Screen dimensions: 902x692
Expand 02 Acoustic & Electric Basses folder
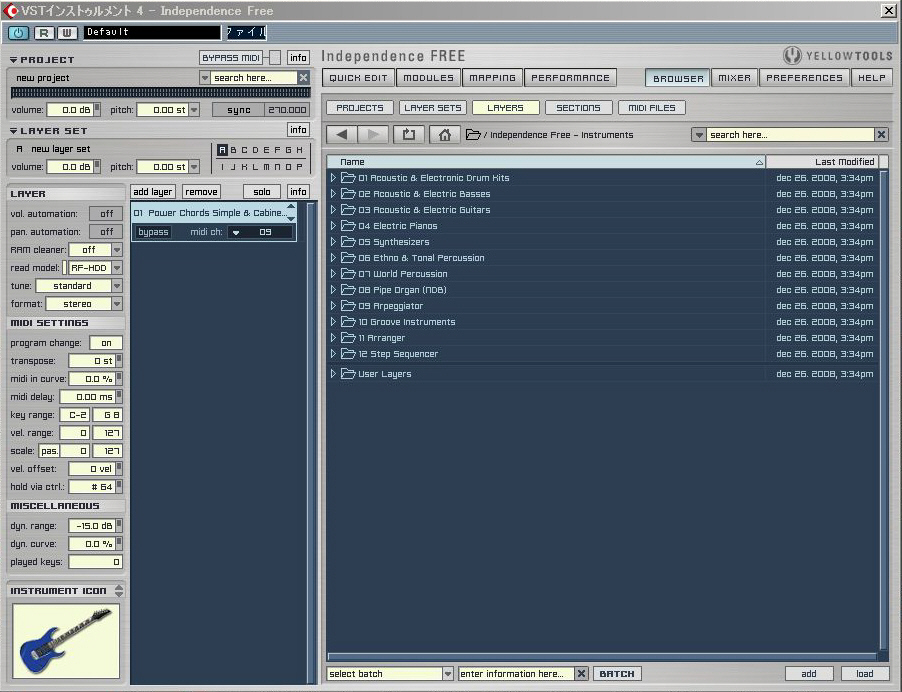332,194
